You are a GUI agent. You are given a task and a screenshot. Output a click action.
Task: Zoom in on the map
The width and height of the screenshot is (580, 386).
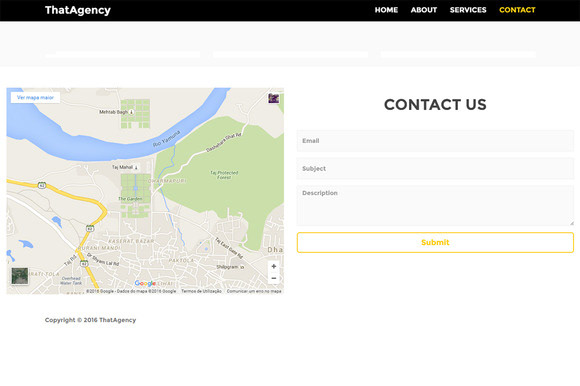pos(274,266)
